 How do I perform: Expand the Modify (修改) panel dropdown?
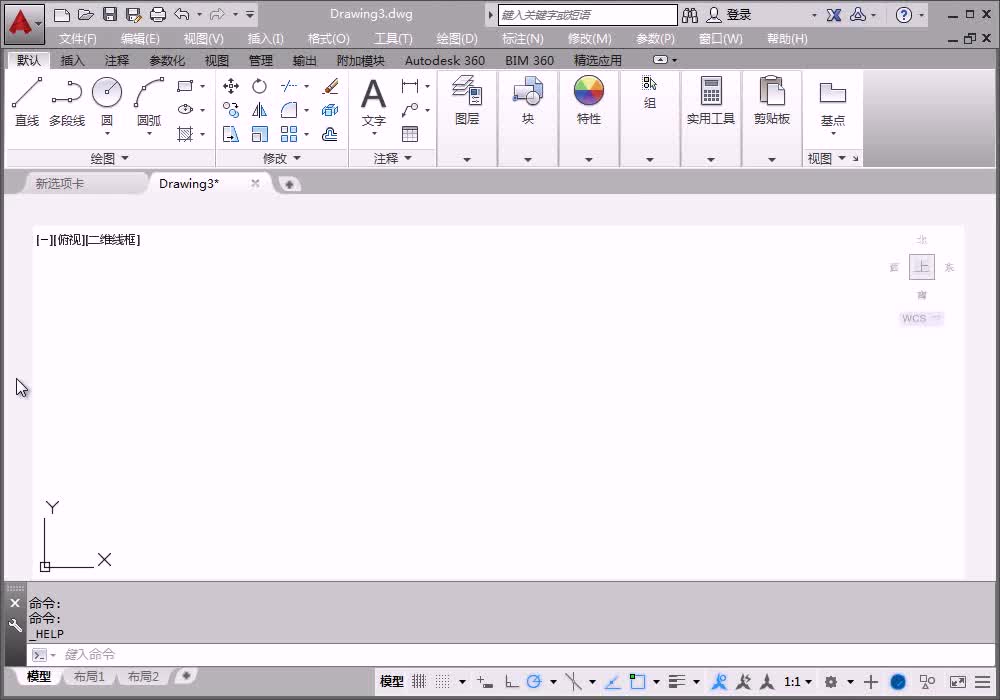(281, 158)
